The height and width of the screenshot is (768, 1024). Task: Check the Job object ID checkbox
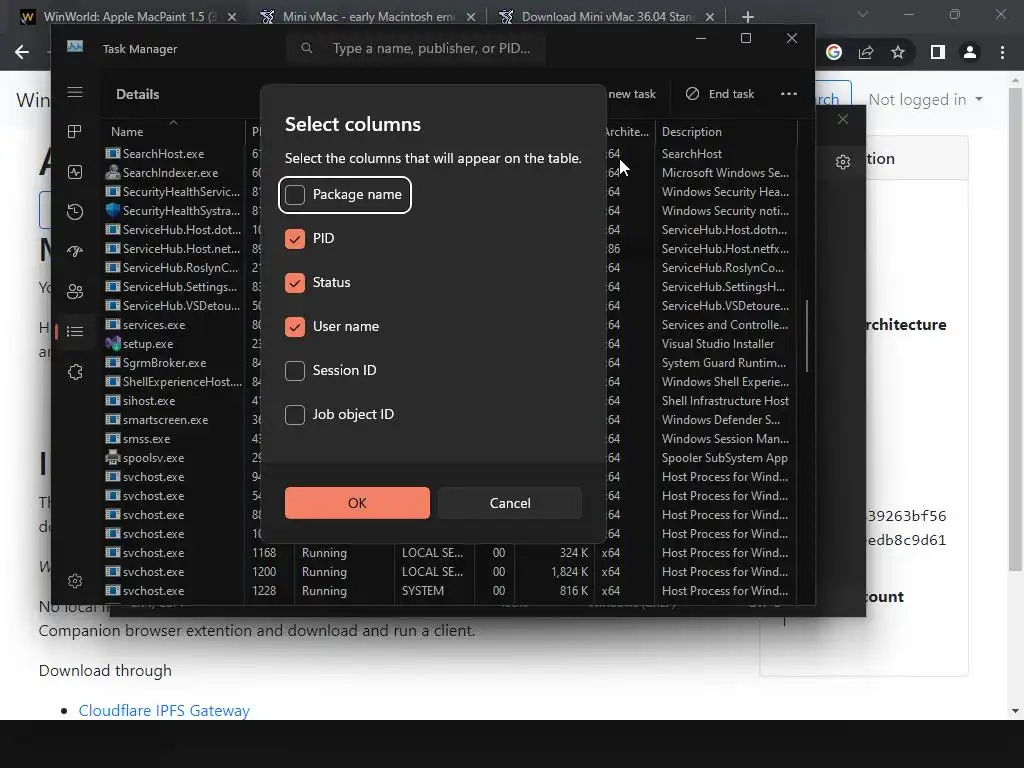point(295,415)
